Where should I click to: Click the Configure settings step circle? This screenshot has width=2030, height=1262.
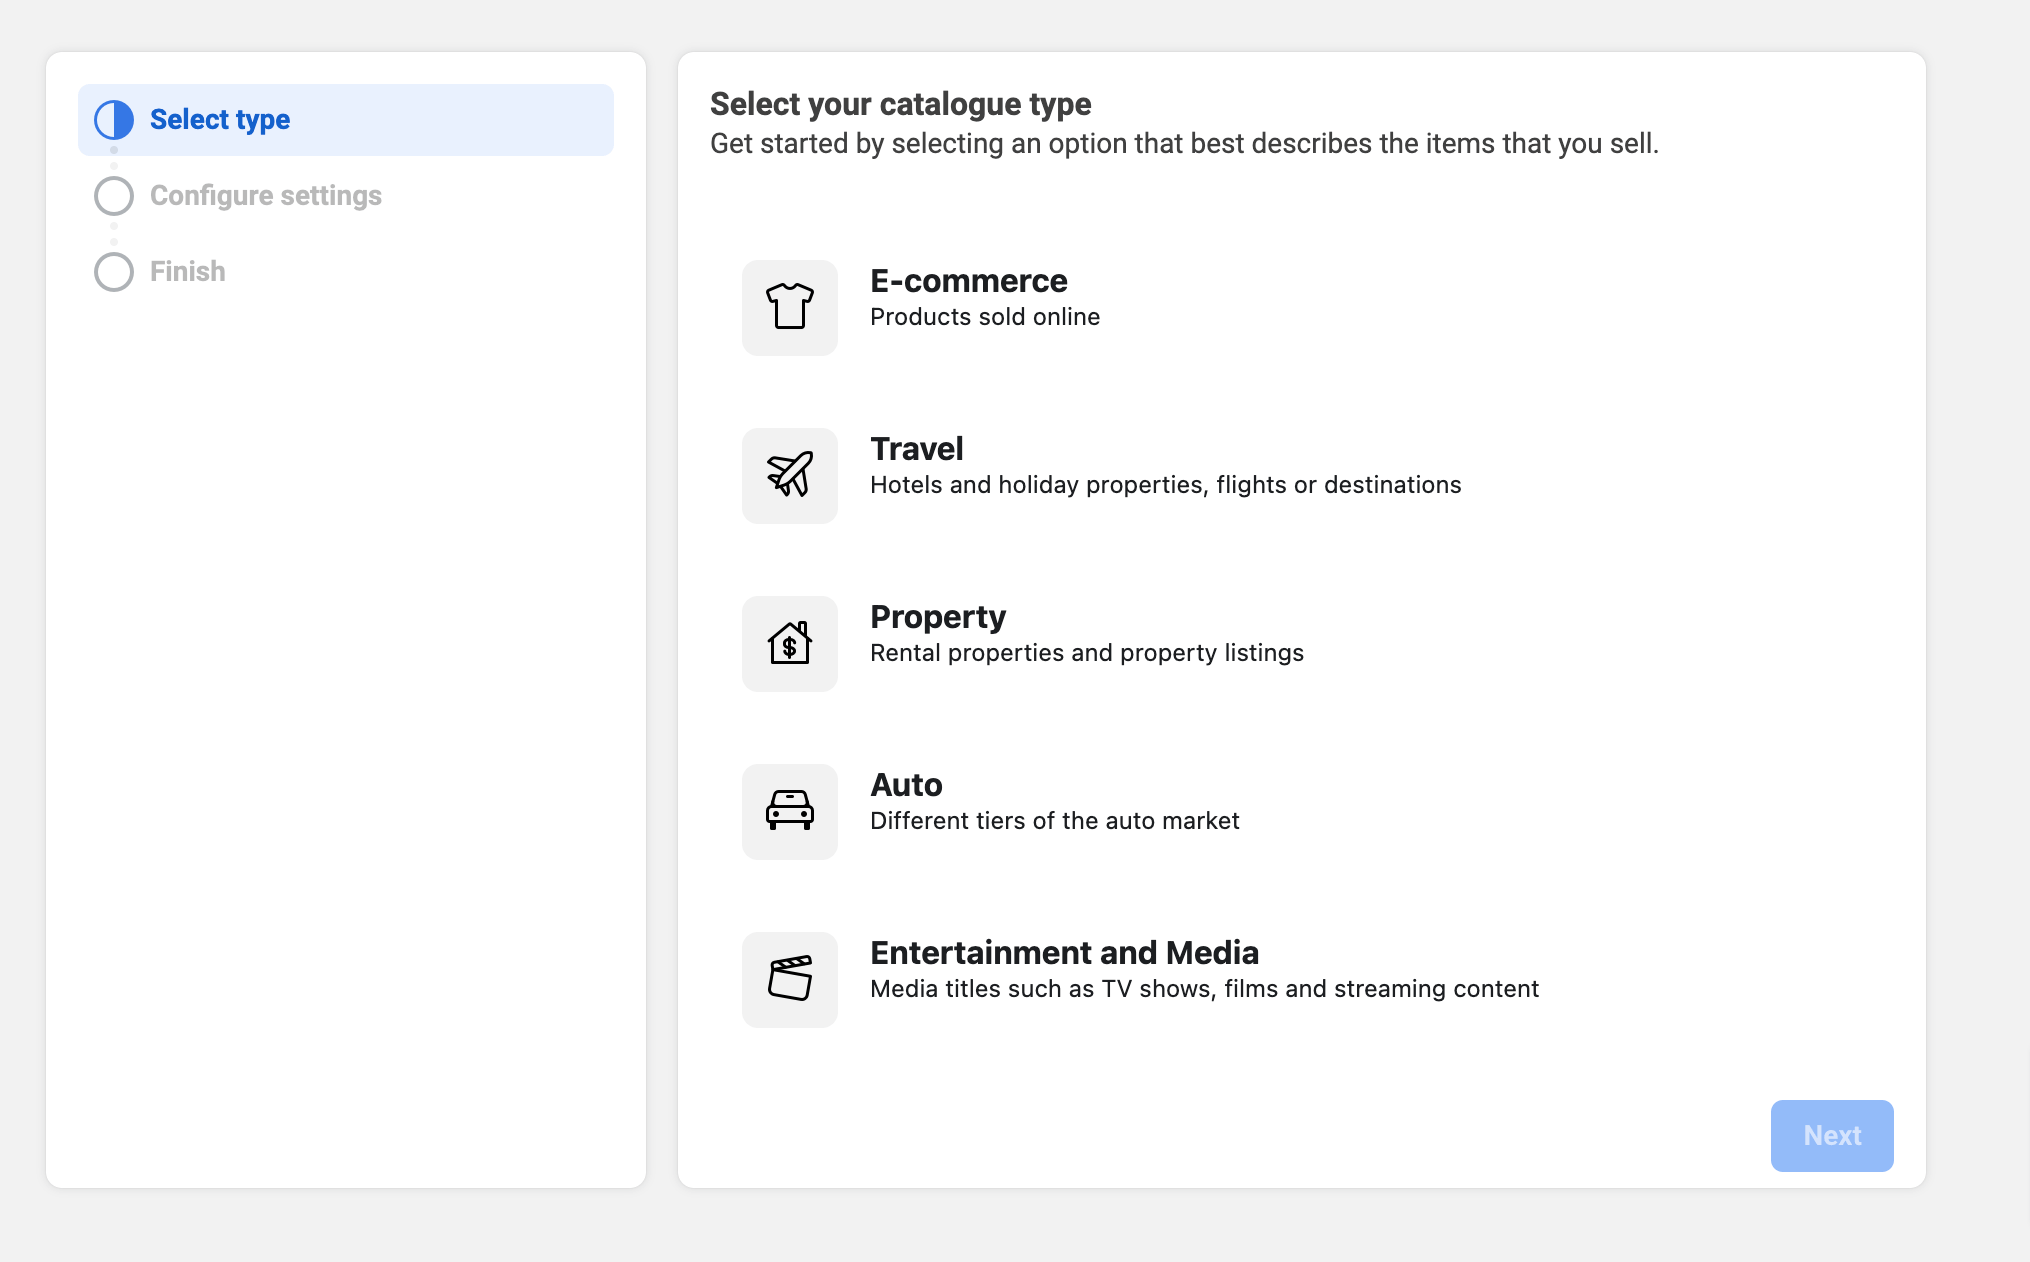click(x=114, y=196)
